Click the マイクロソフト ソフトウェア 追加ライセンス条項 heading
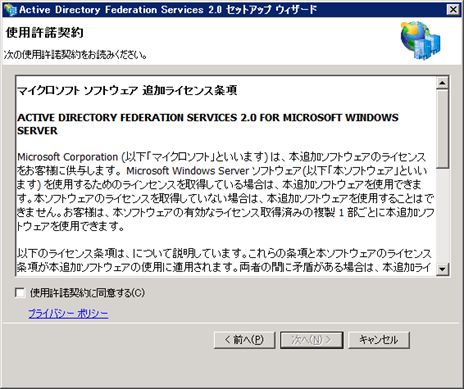This screenshot has height=389, width=464. pos(127,90)
